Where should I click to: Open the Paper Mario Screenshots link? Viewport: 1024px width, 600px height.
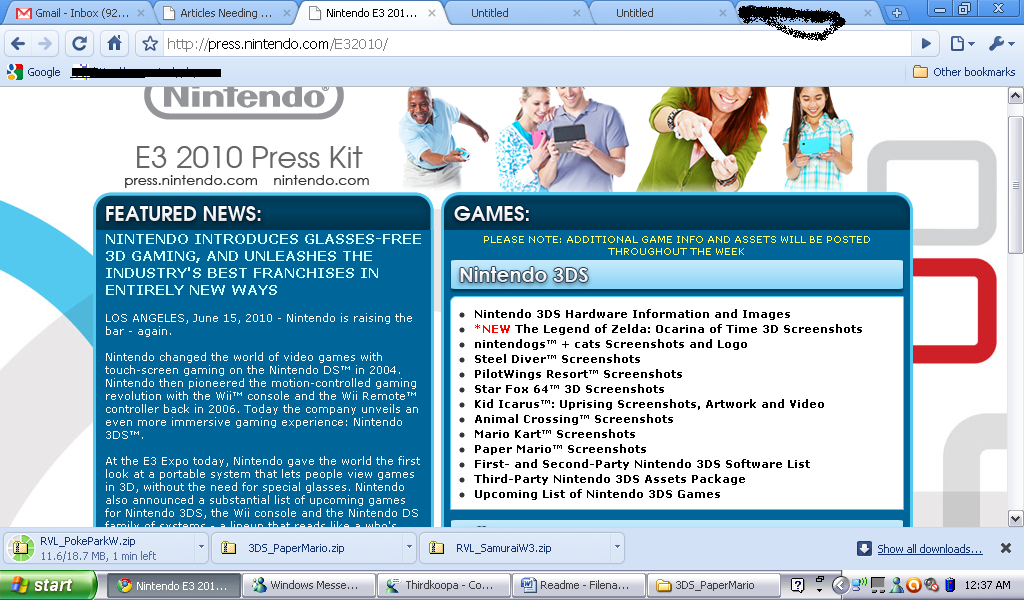[x=560, y=449]
